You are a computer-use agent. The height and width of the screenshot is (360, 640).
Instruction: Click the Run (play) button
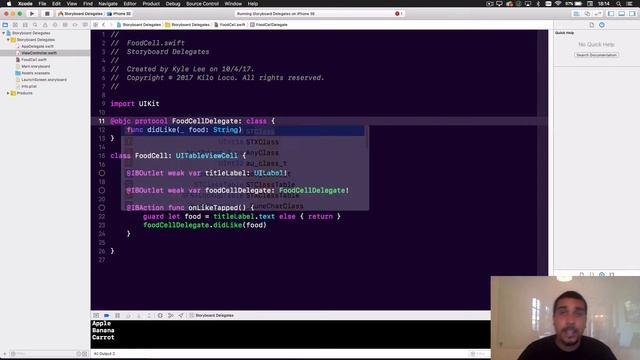click(x=32, y=13)
